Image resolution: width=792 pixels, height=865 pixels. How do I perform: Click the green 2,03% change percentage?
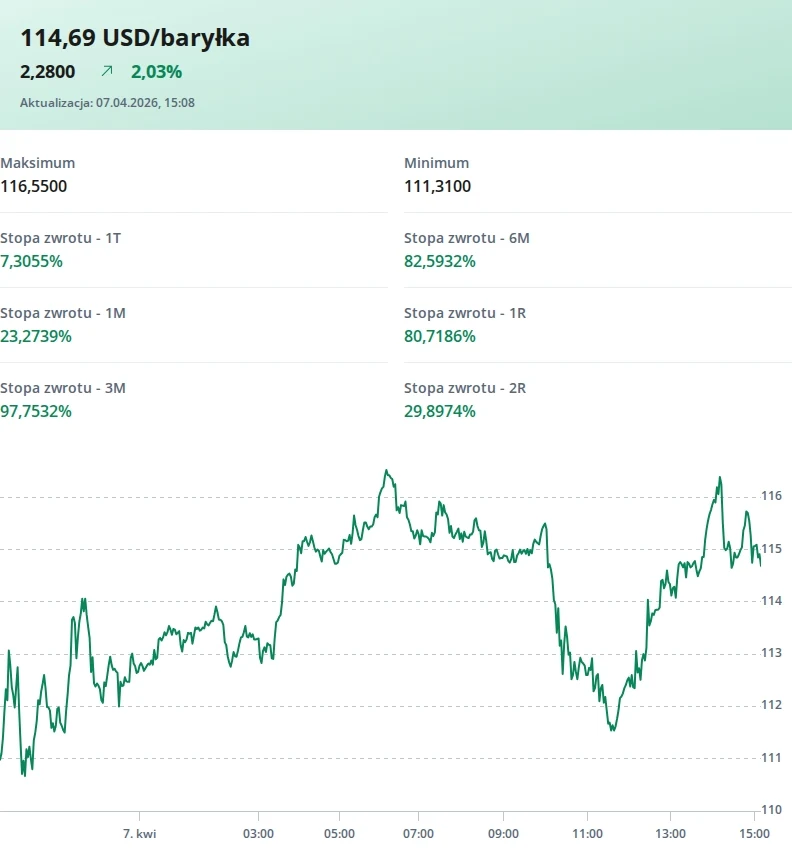[x=156, y=72]
